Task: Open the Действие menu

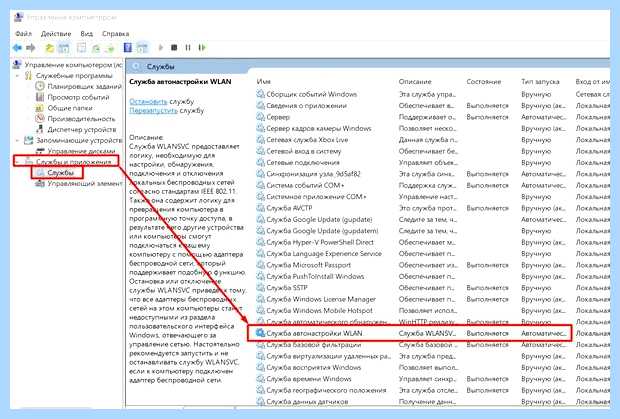Action: tap(56, 34)
